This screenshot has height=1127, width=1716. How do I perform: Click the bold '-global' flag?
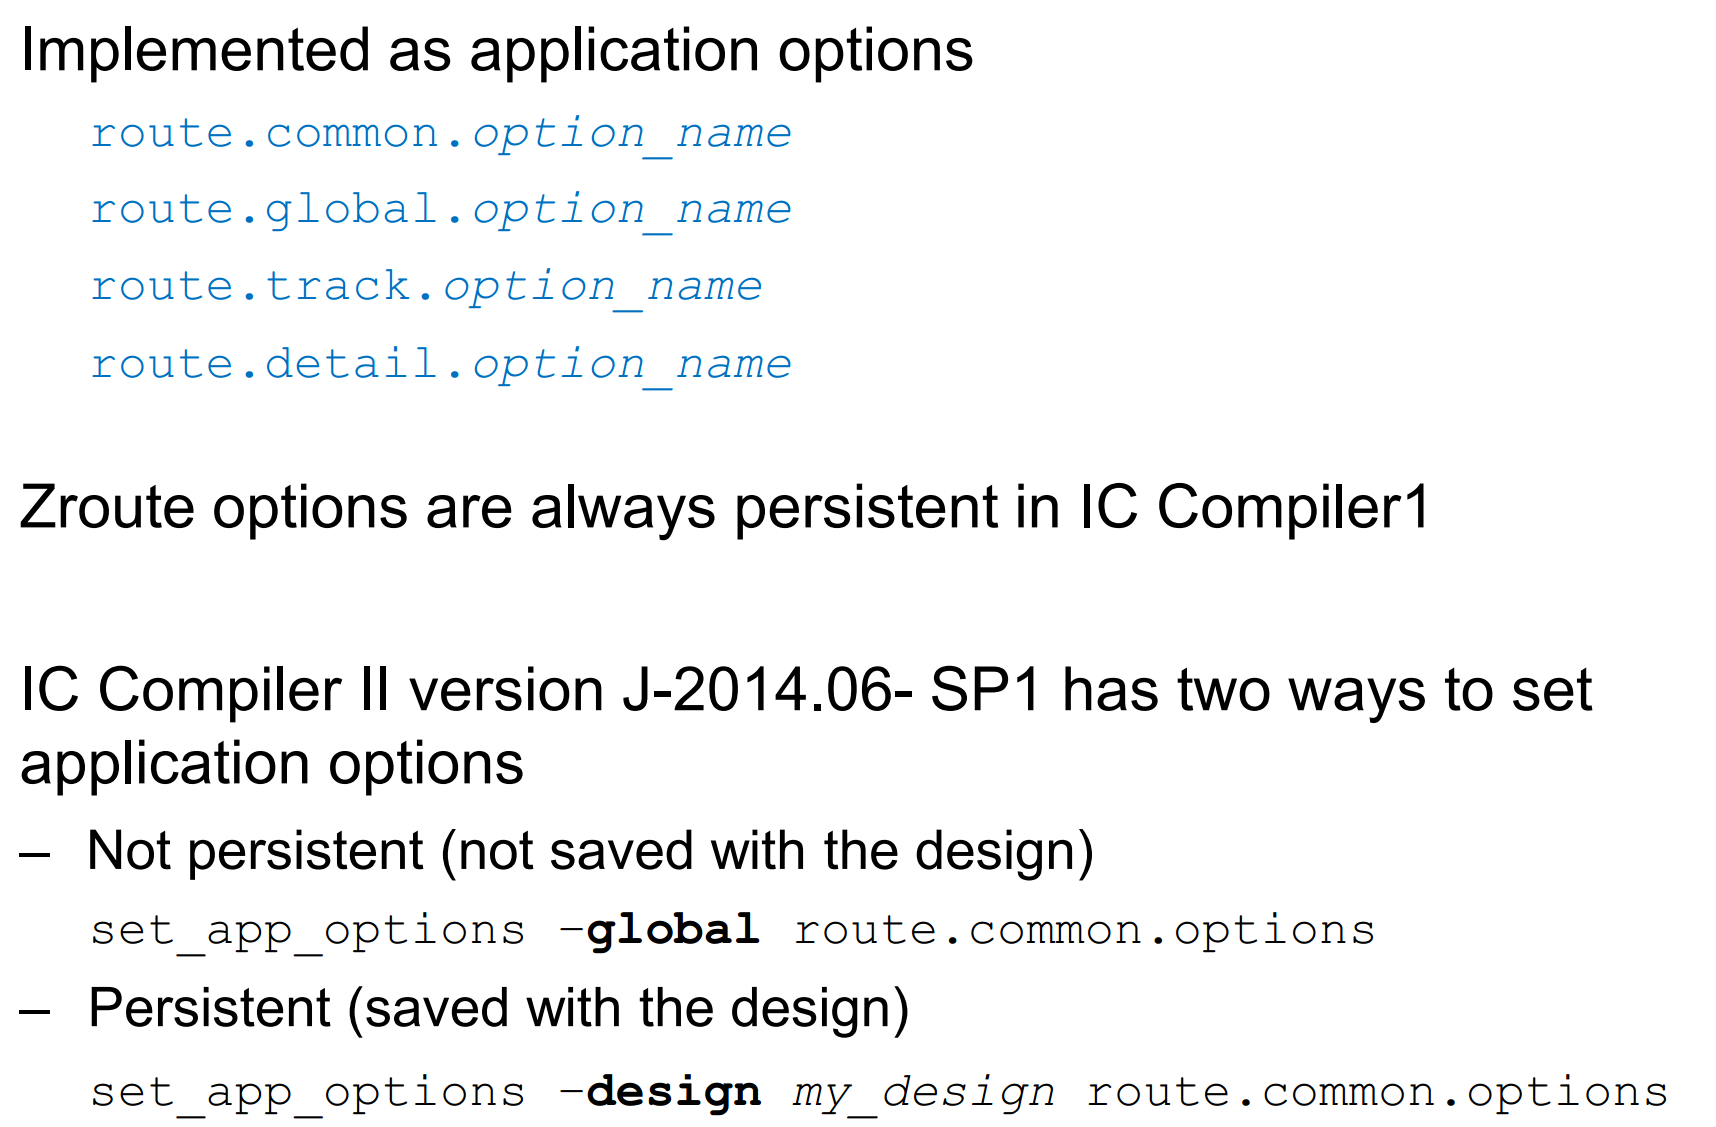click(660, 931)
